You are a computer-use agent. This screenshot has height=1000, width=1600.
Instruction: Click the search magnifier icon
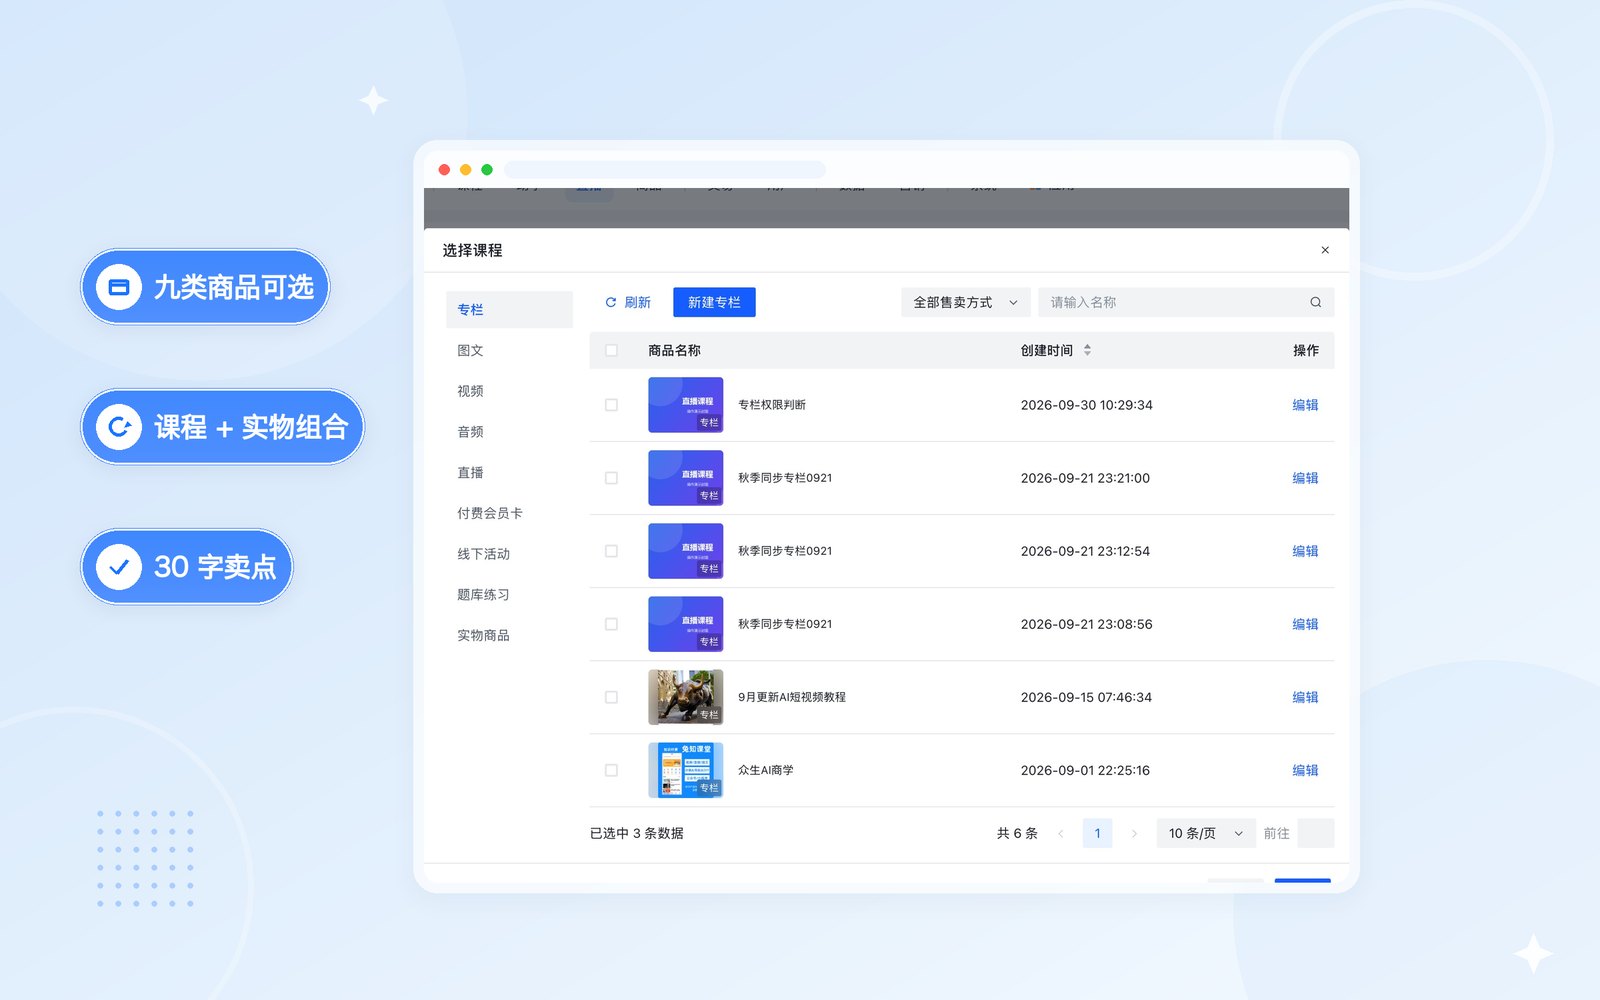pos(1316,302)
